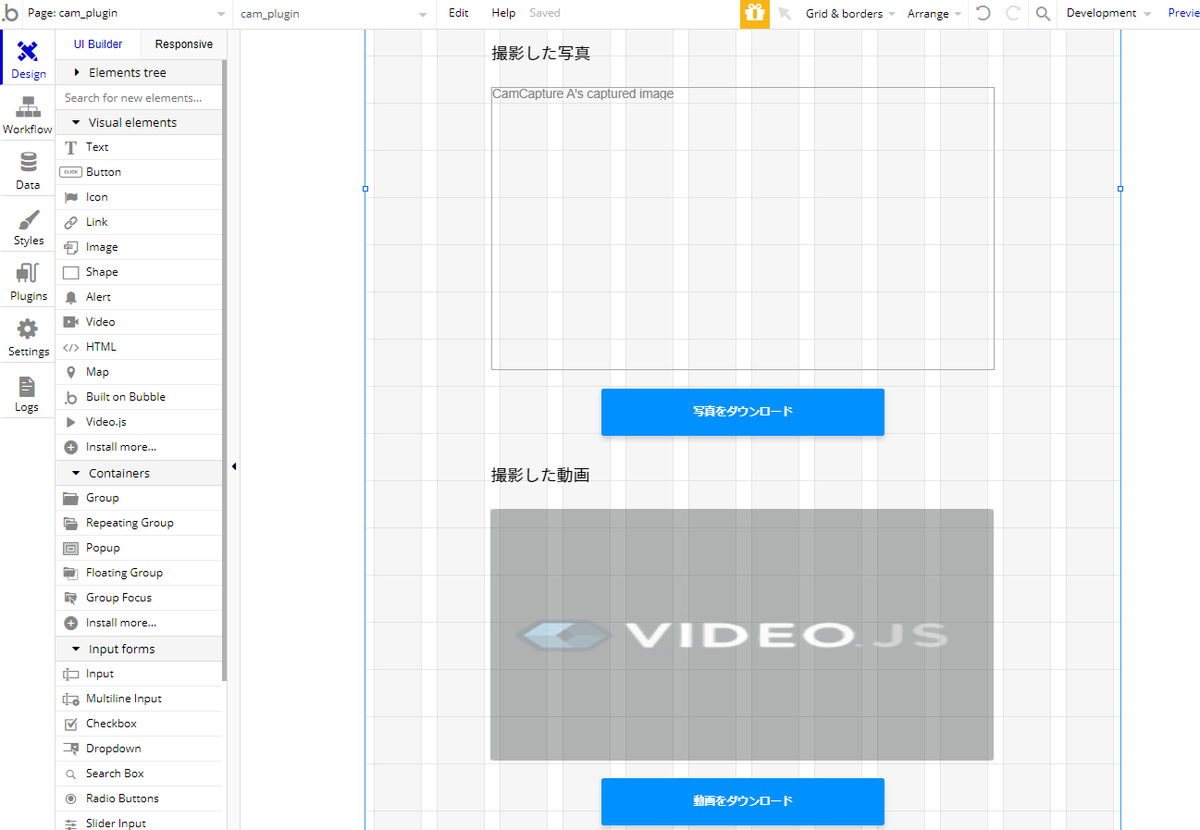
Task: Click the gift promotions icon
Action: tap(754, 13)
